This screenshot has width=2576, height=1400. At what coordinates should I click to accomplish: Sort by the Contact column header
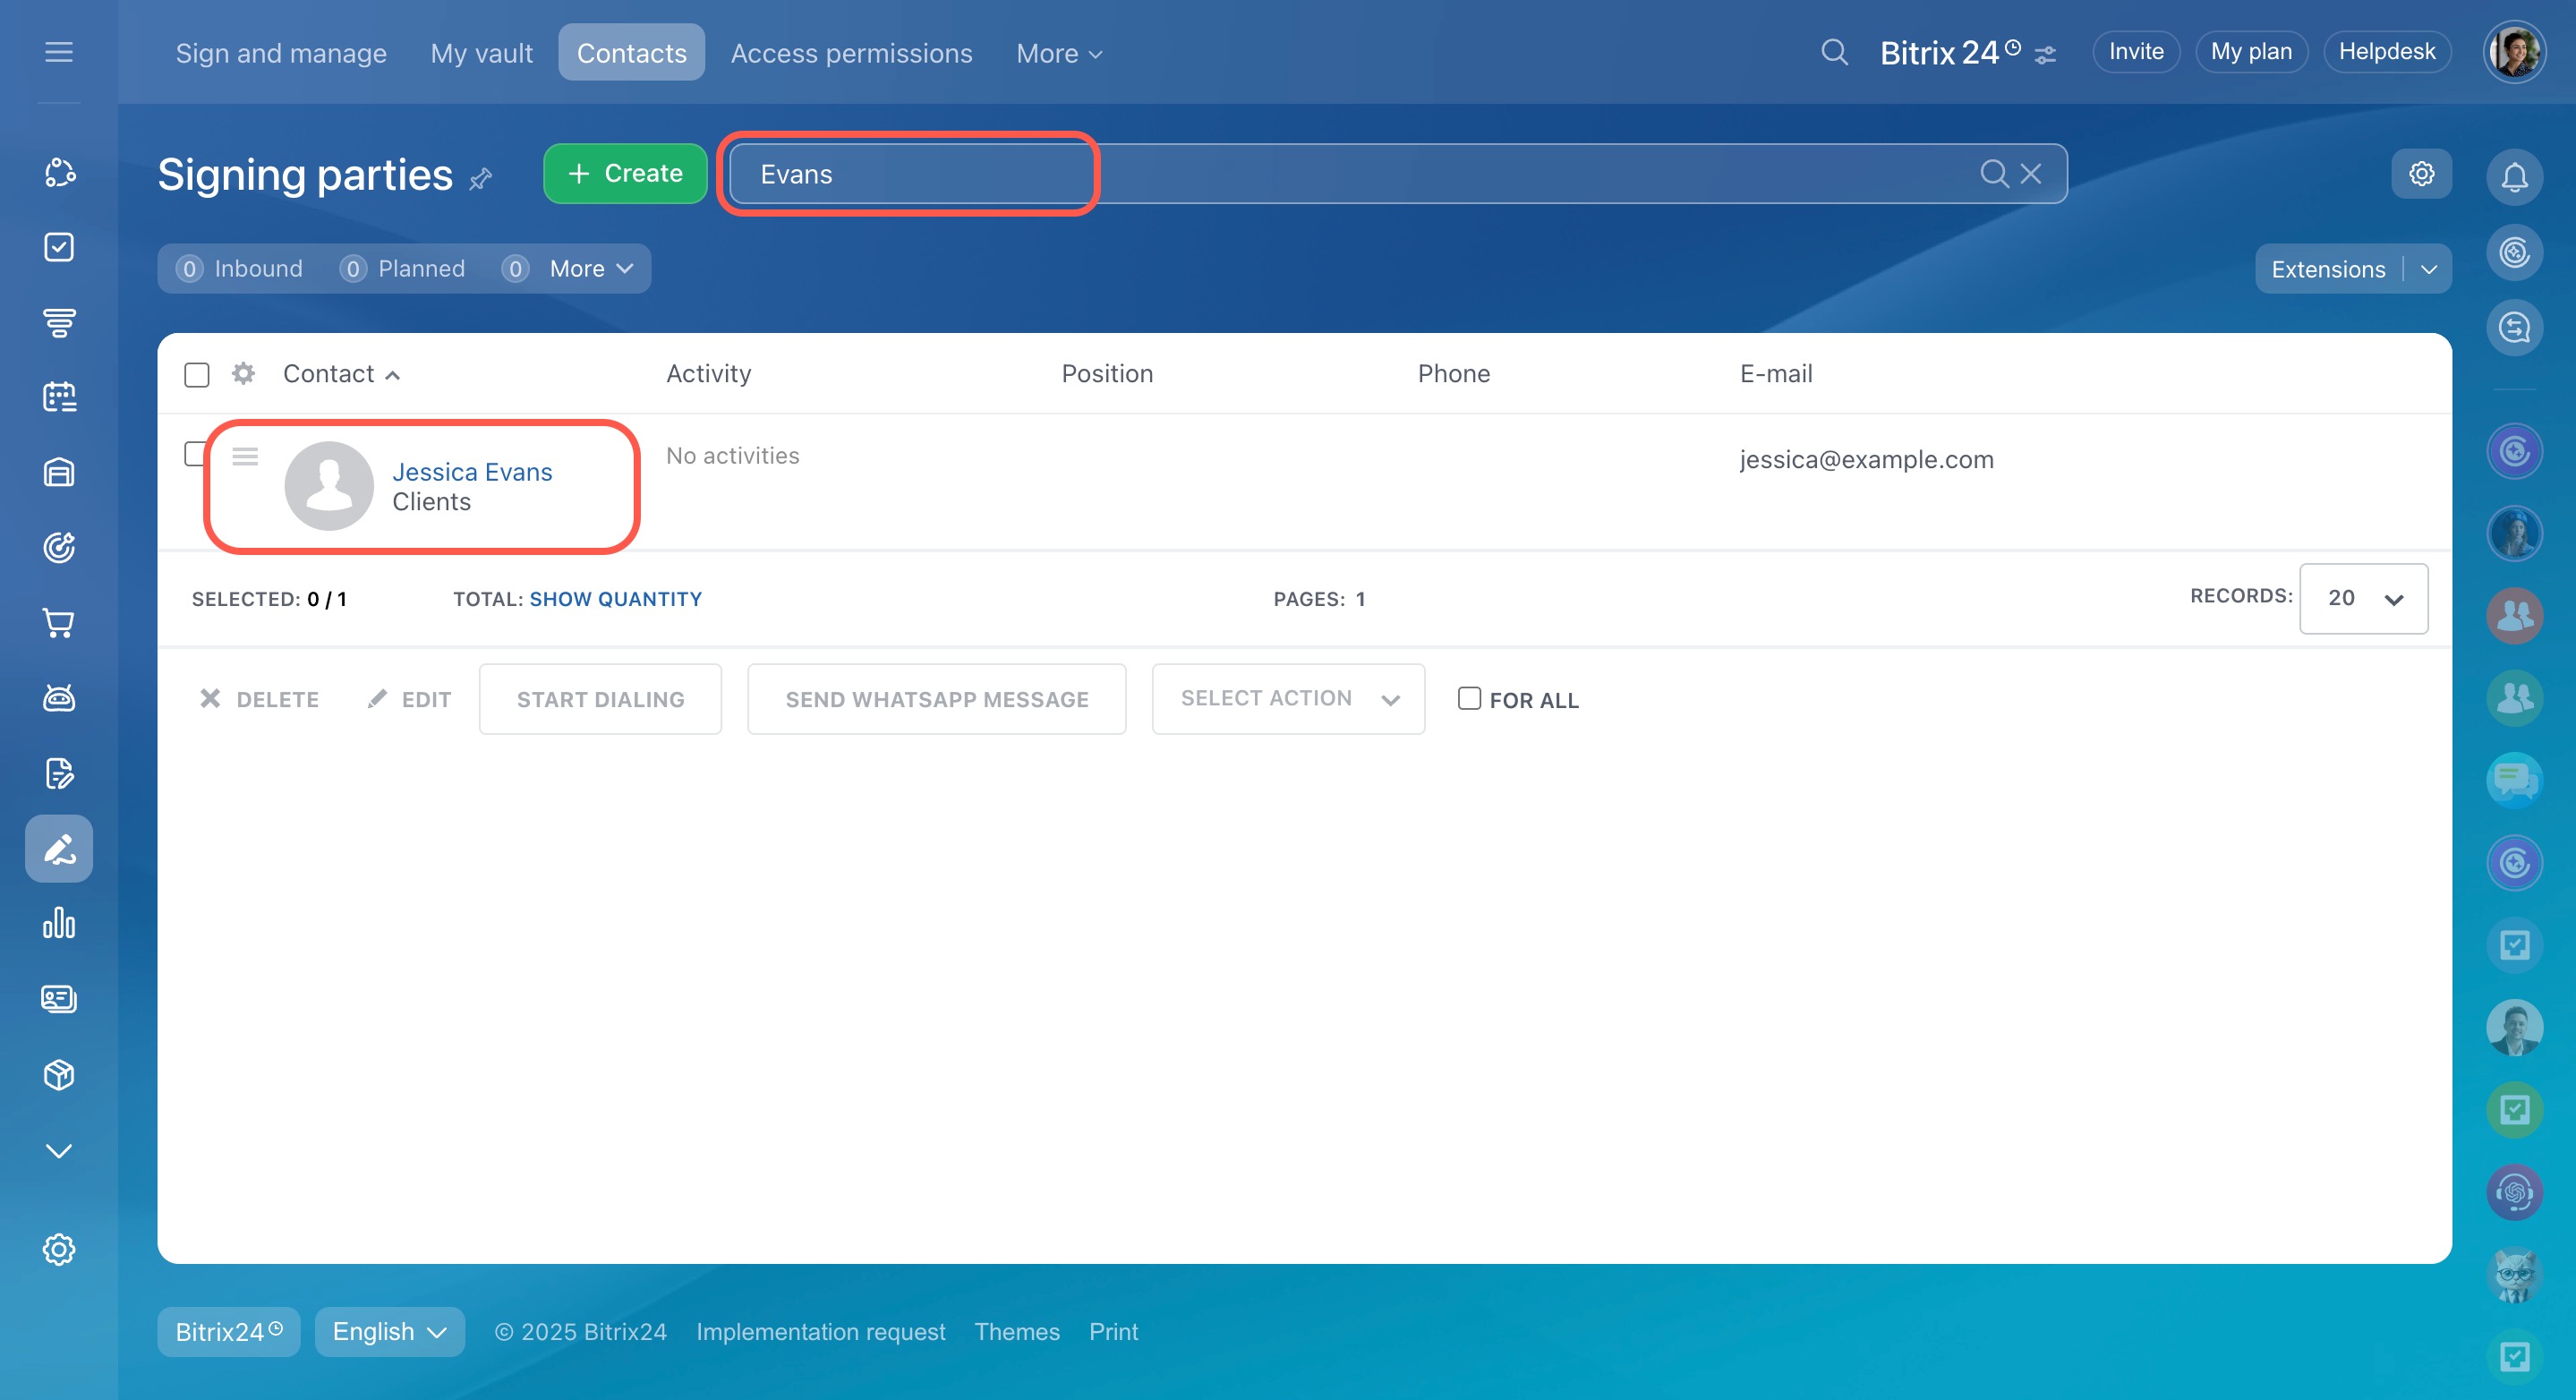click(x=341, y=373)
